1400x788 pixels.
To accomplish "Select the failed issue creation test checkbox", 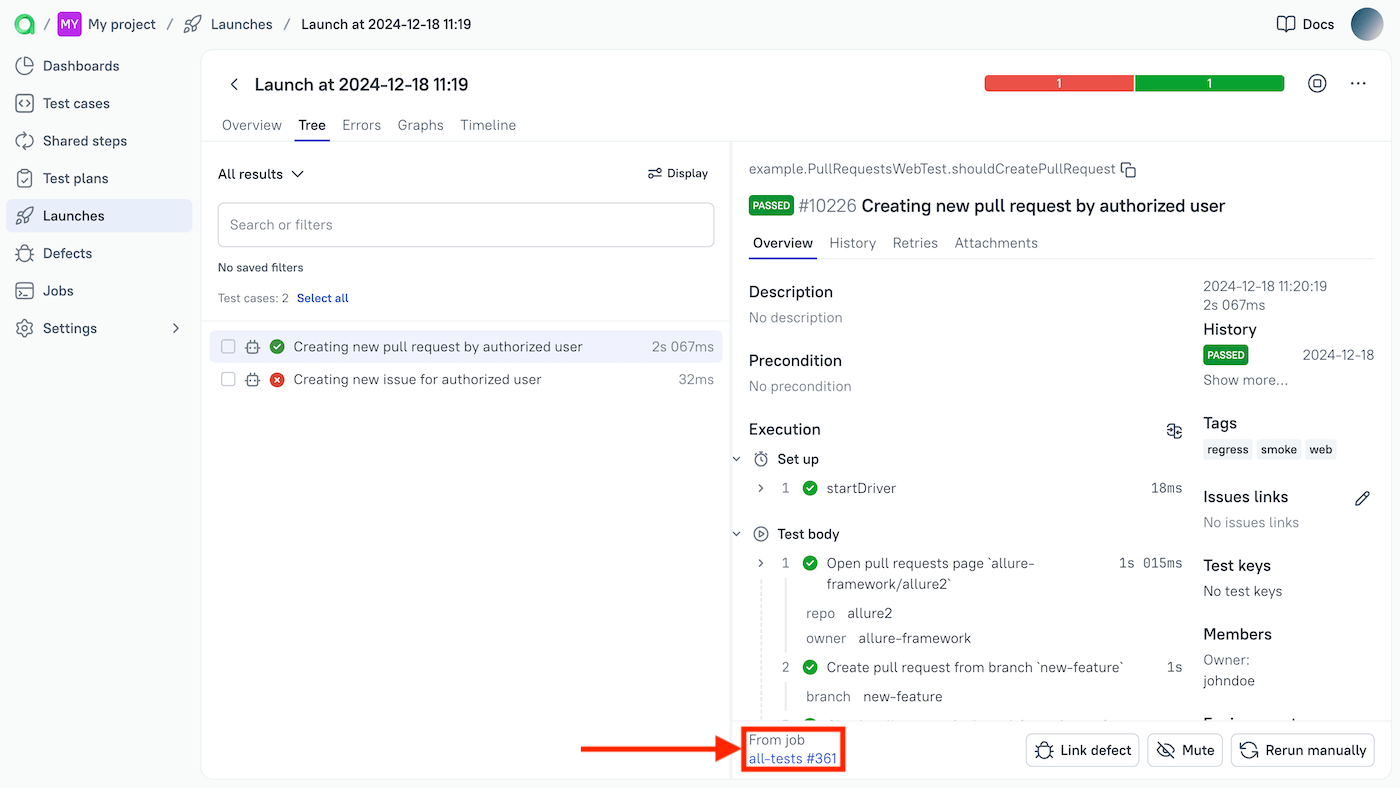I will (x=227, y=379).
